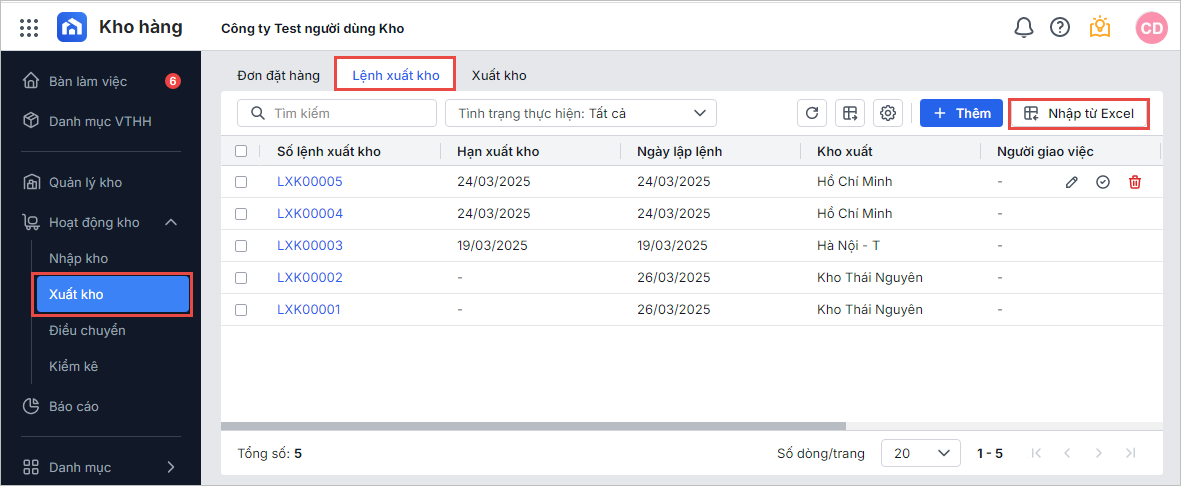Open the Tình trạng thực hiện dropdown
The image size is (1181, 486).
point(580,113)
